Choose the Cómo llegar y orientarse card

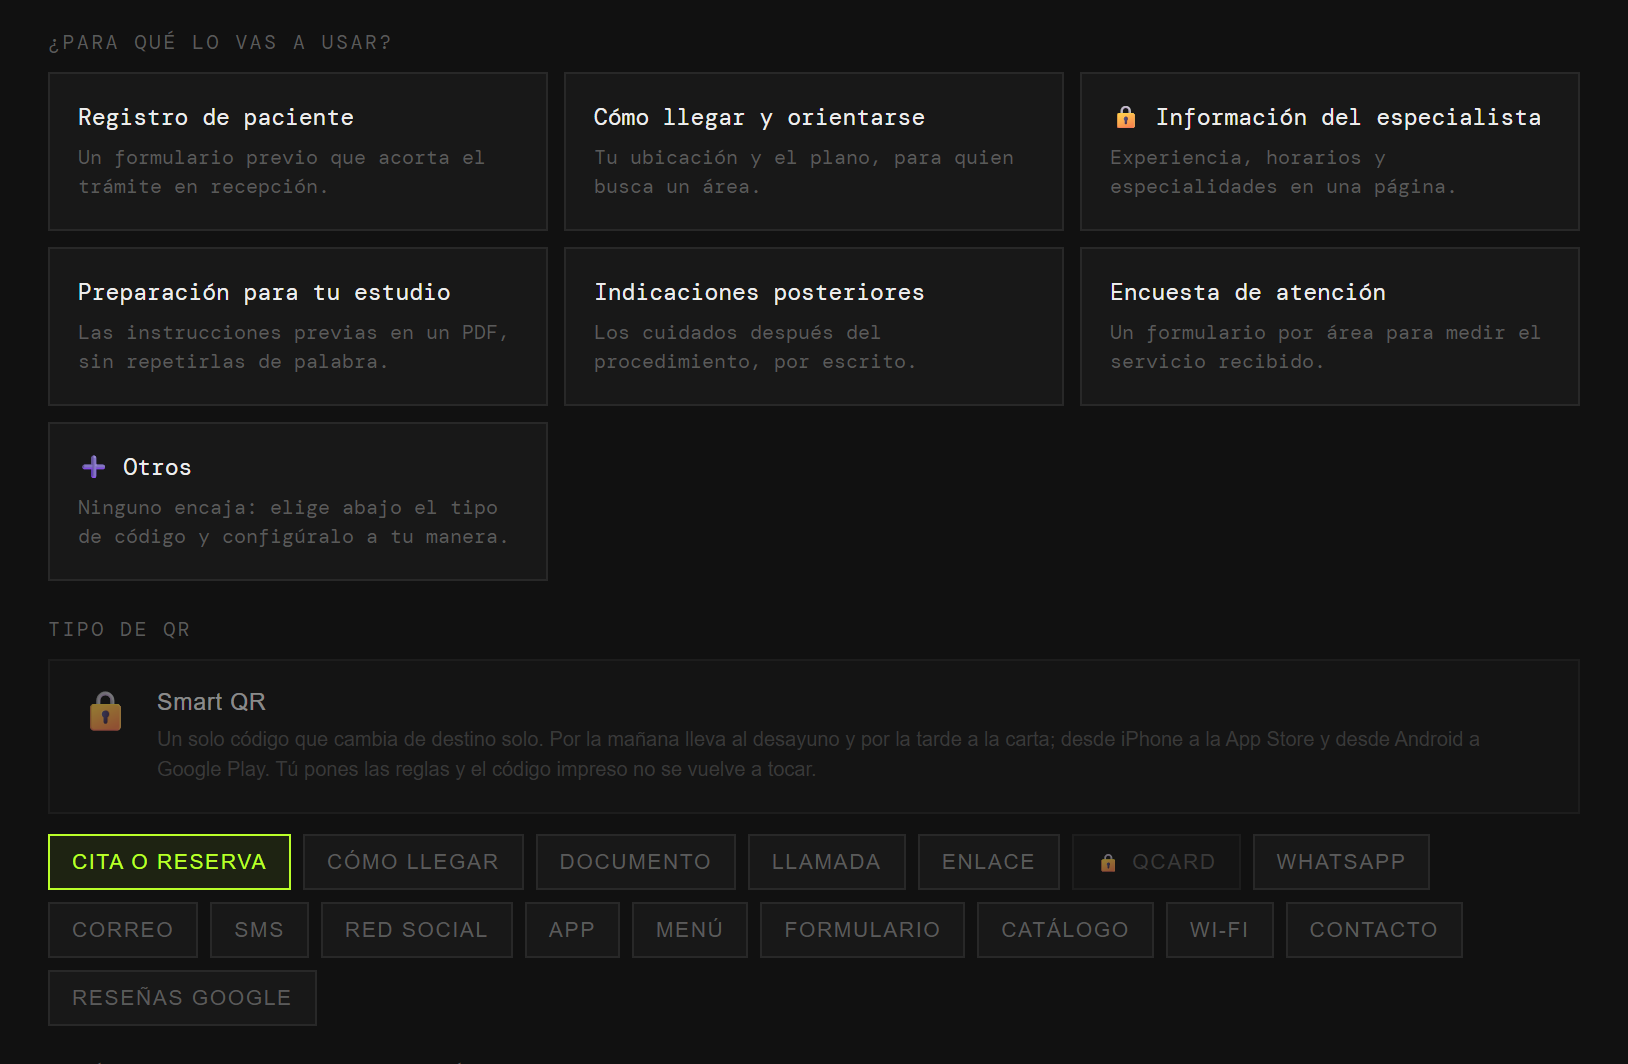click(814, 151)
